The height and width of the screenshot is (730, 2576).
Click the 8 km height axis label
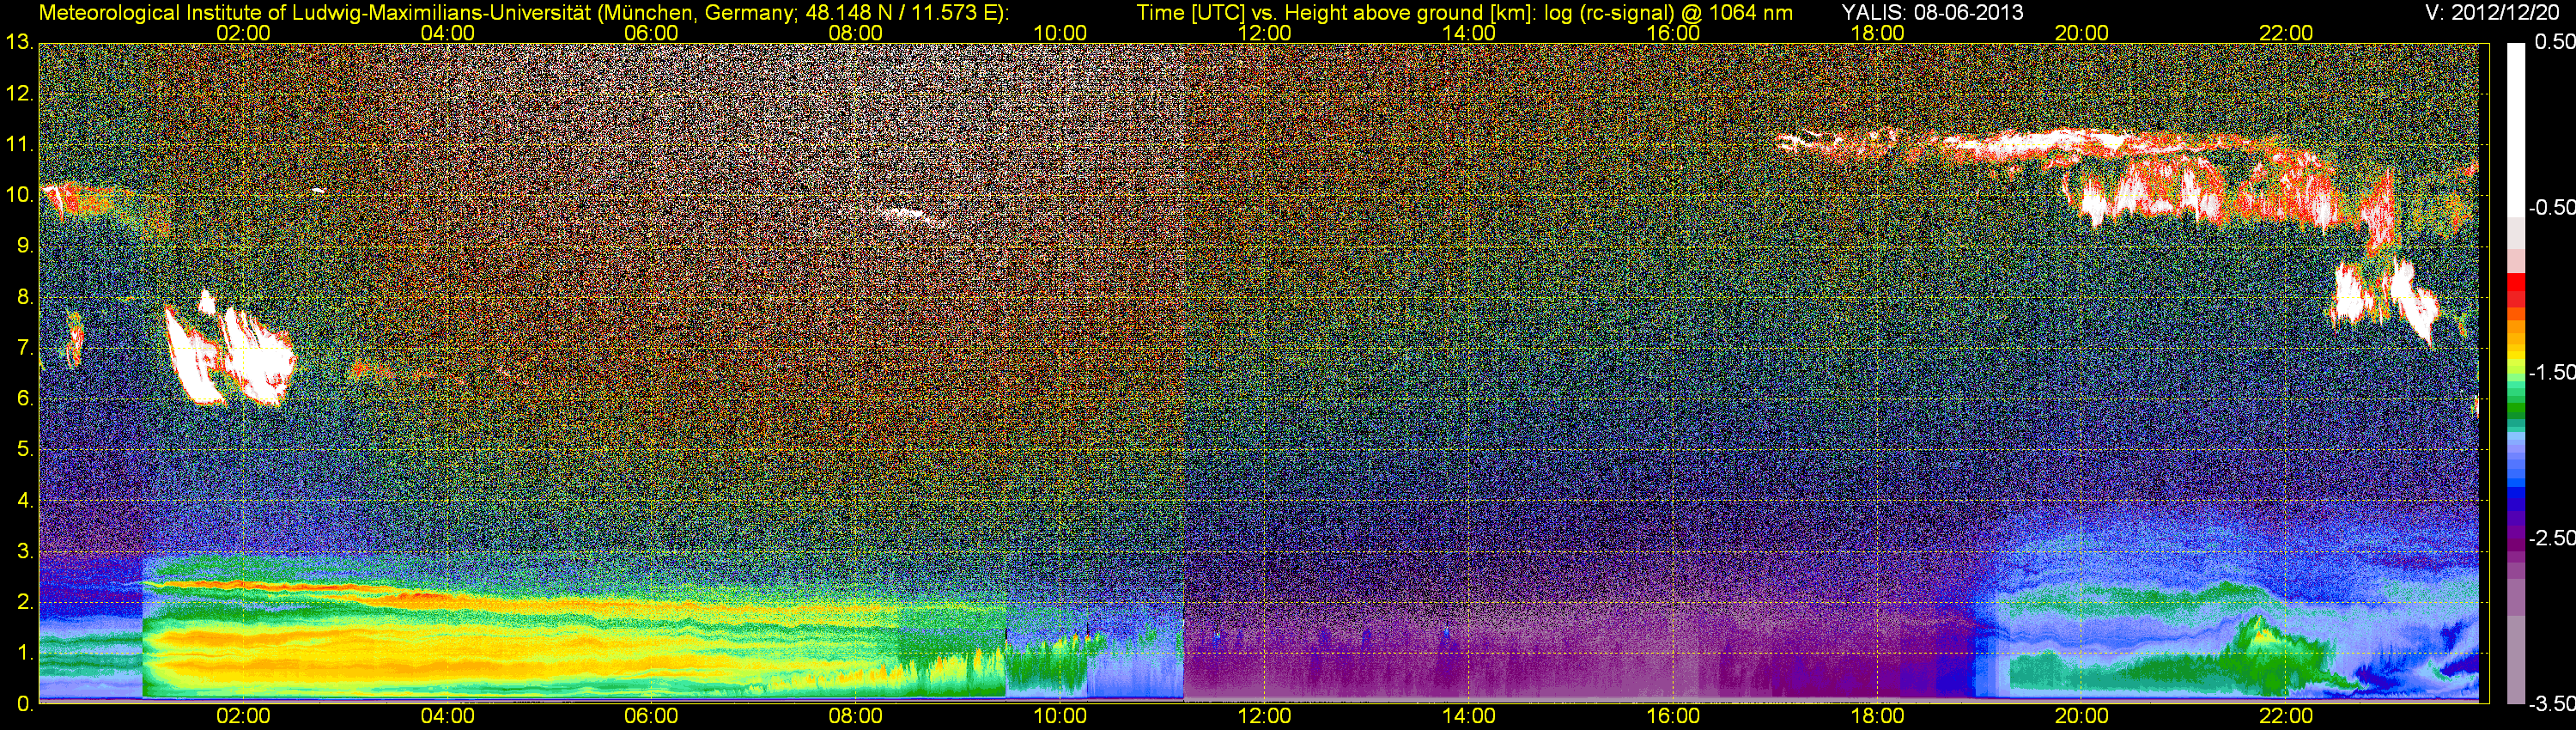click(24, 297)
